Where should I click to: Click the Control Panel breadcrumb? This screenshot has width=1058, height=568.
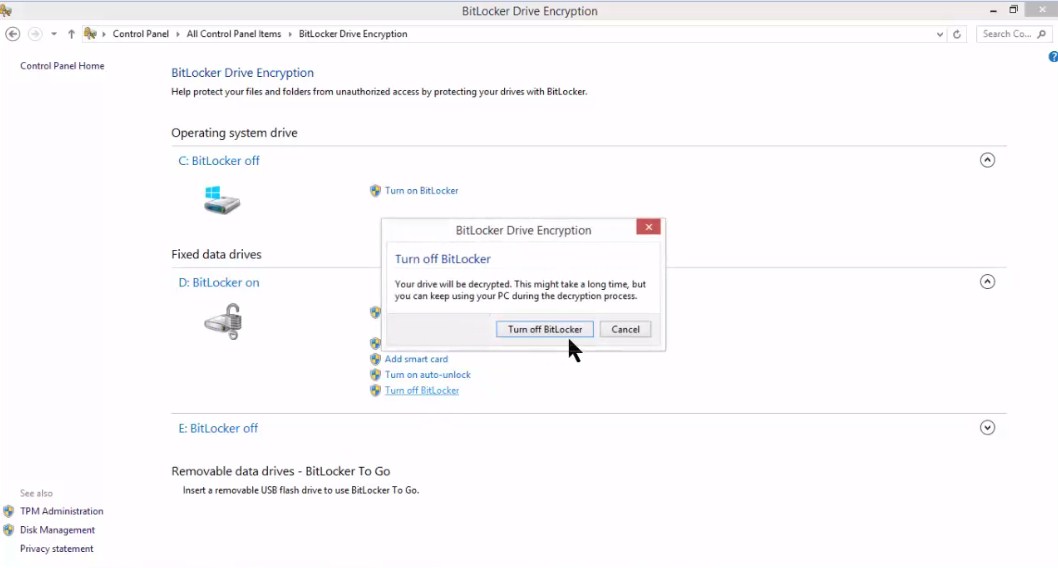(x=140, y=34)
